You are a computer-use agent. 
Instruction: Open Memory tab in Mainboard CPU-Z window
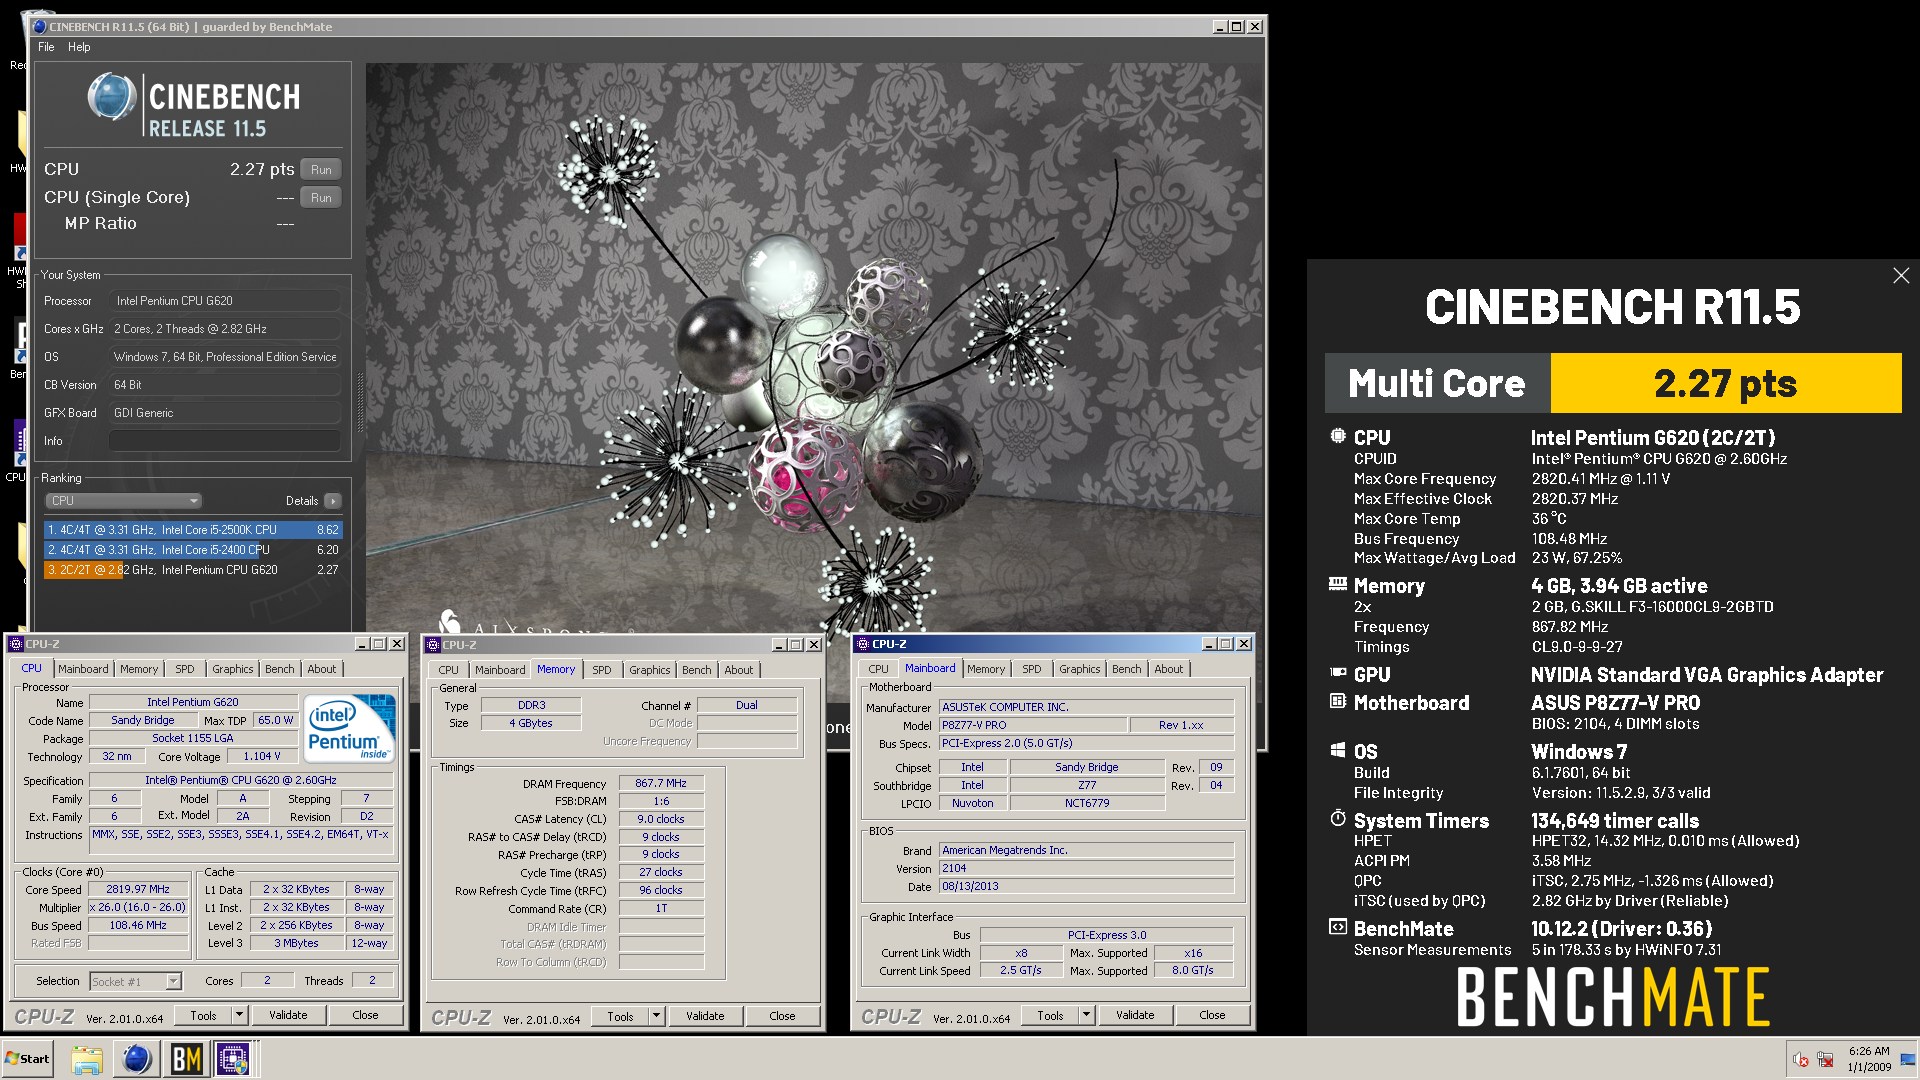click(986, 669)
